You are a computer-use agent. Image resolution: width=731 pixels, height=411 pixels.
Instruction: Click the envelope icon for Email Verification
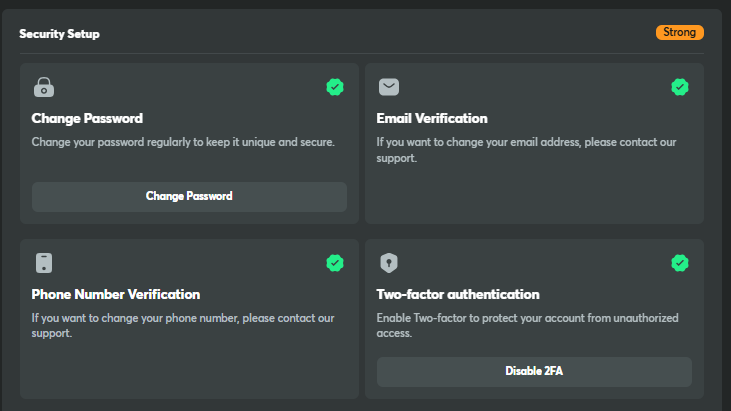click(389, 87)
